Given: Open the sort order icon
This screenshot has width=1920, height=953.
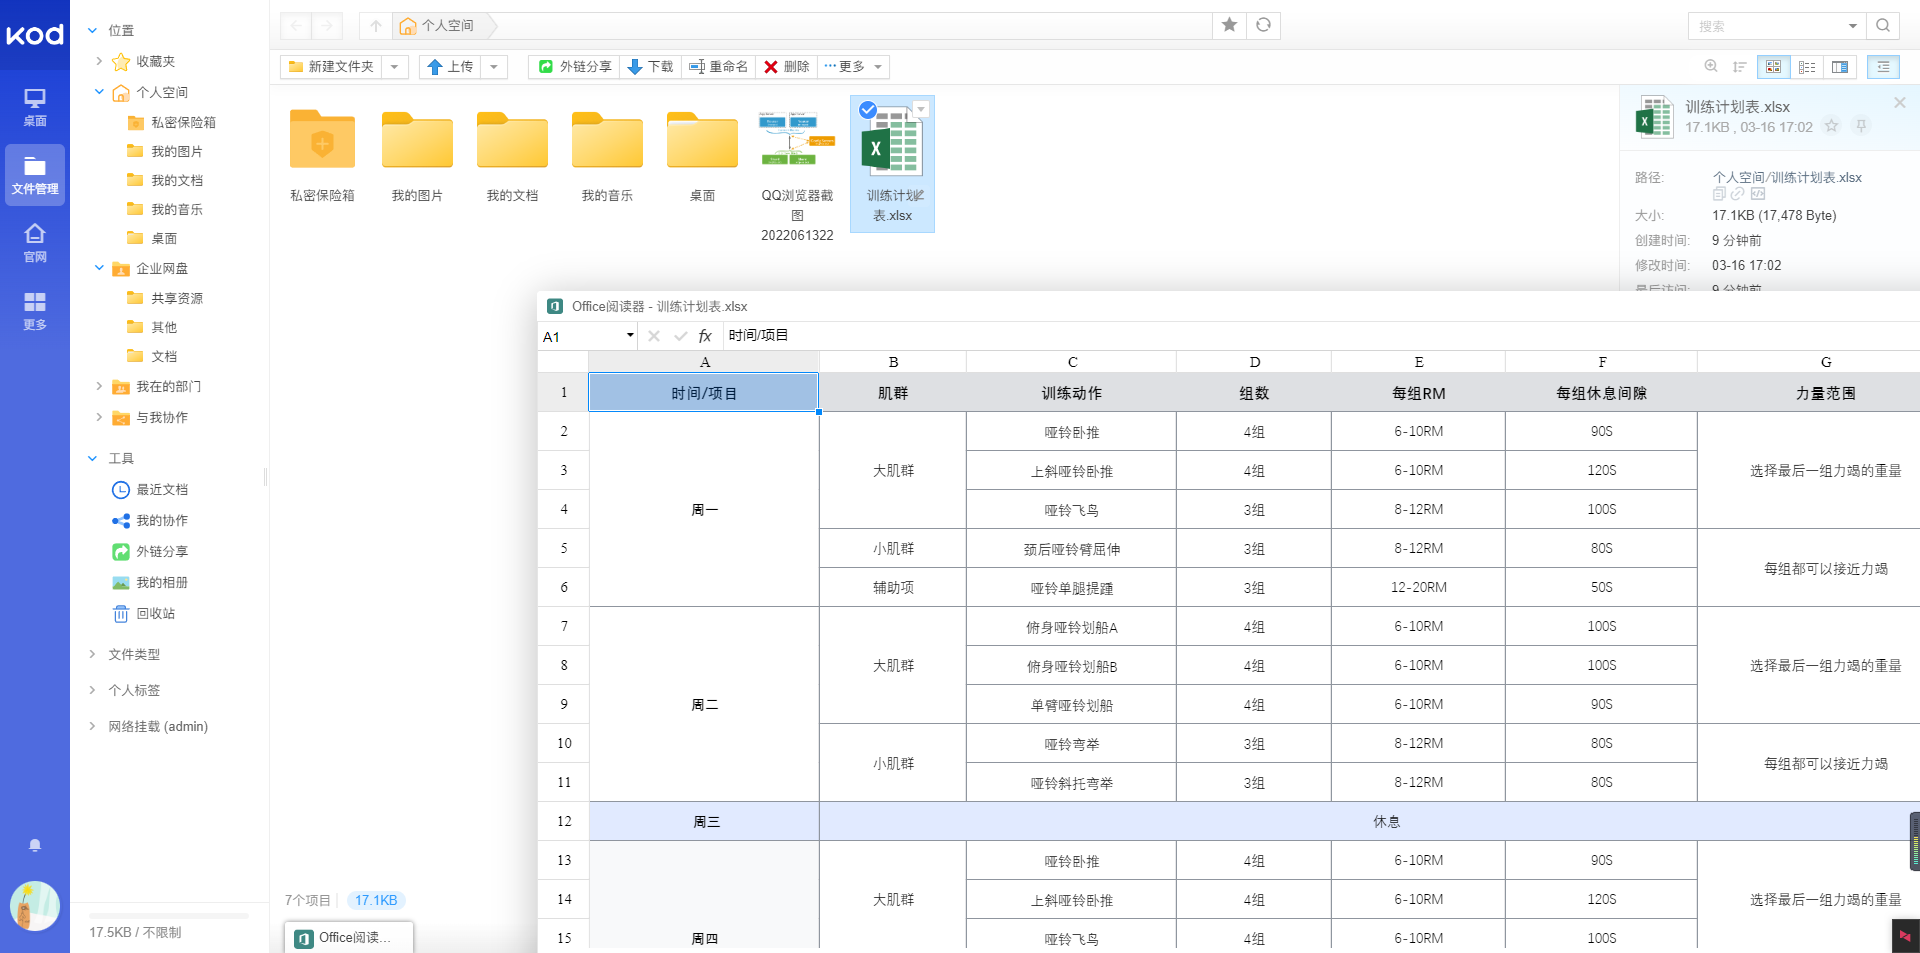Looking at the screenshot, I should pyautogui.click(x=1740, y=67).
